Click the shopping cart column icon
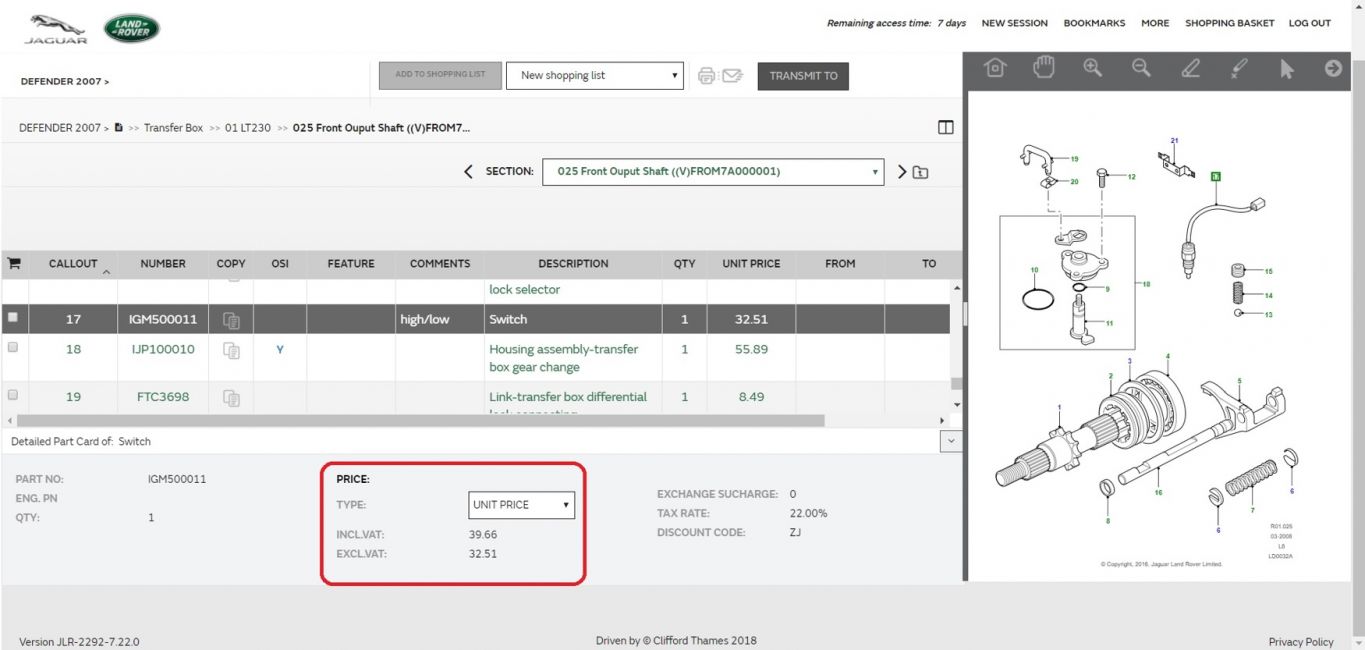 tap(14, 264)
